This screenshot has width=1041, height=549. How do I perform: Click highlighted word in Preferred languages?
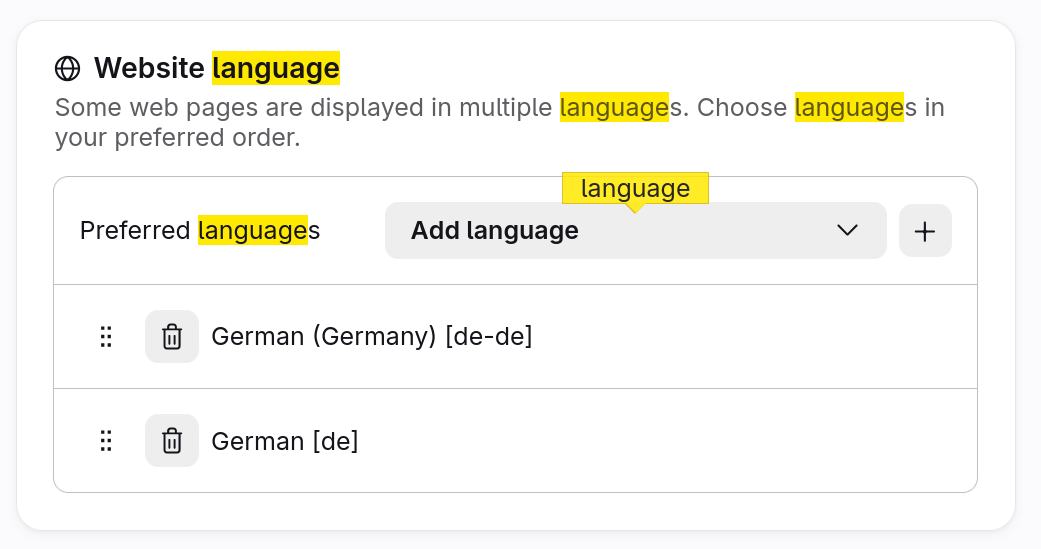pyautogui.click(x=253, y=231)
